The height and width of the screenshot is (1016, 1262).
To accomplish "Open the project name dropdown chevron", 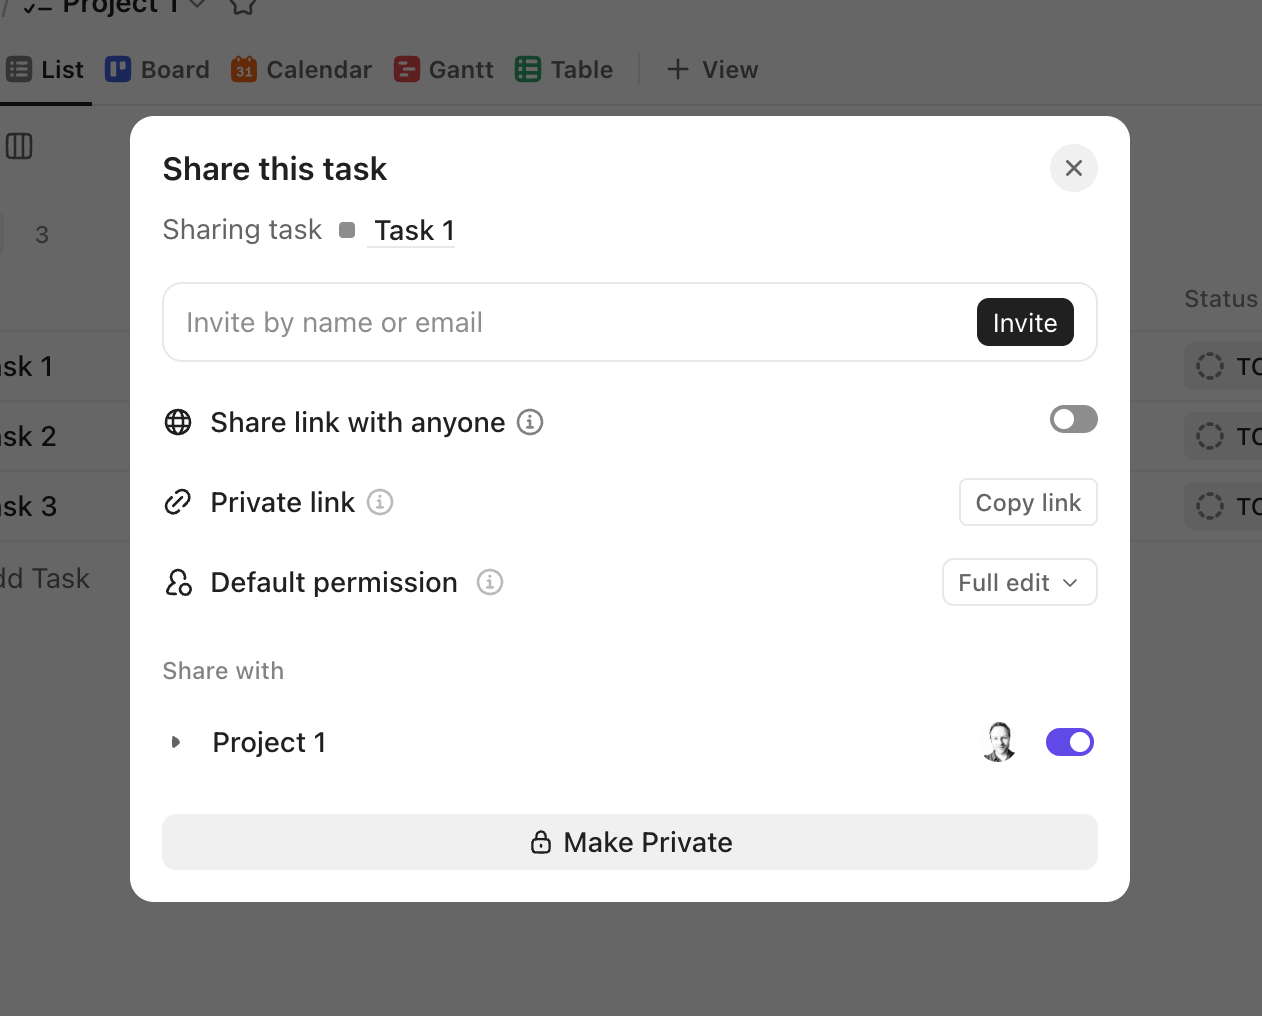I will pos(198,5).
